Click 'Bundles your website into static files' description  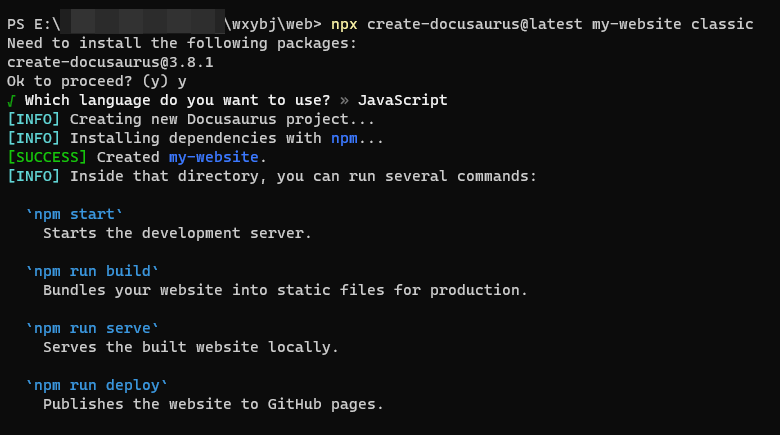coord(286,290)
